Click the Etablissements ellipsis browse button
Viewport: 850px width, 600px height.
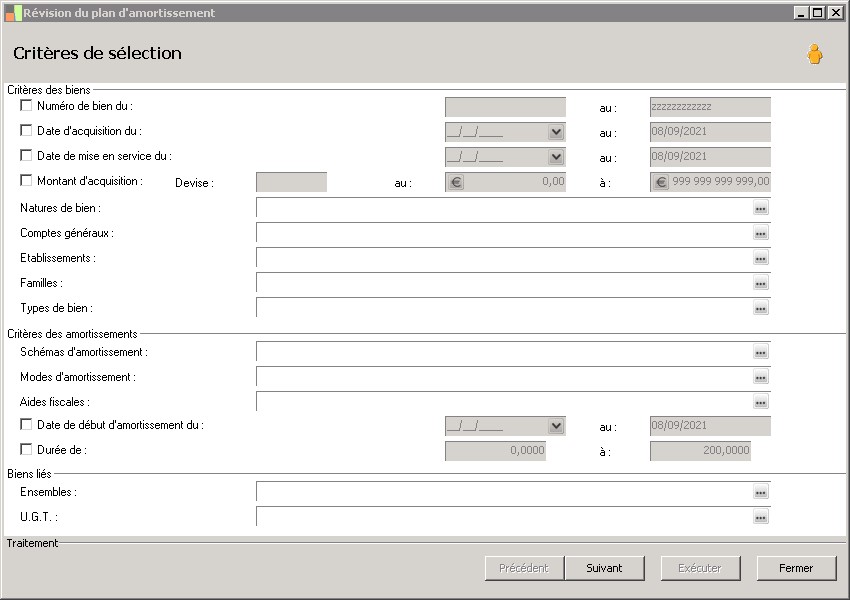760,258
